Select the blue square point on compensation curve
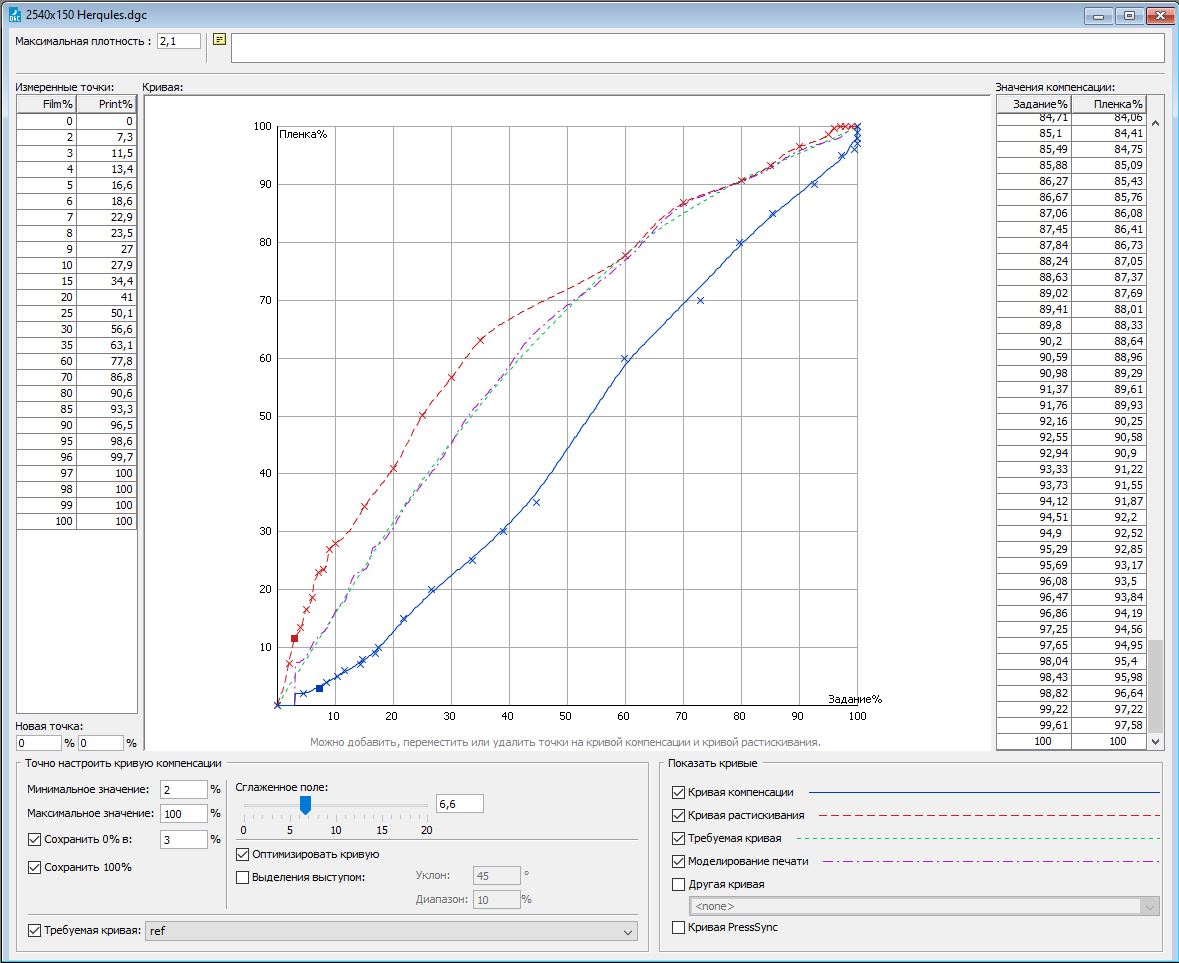 click(x=320, y=689)
